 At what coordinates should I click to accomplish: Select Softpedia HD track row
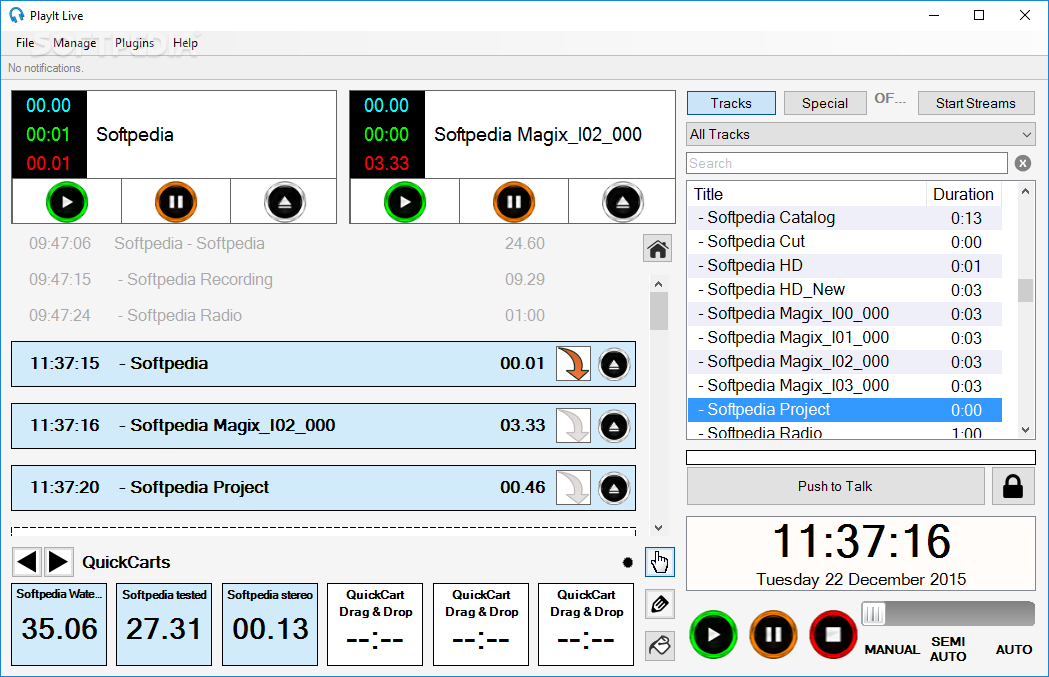click(x=845, y=266)
